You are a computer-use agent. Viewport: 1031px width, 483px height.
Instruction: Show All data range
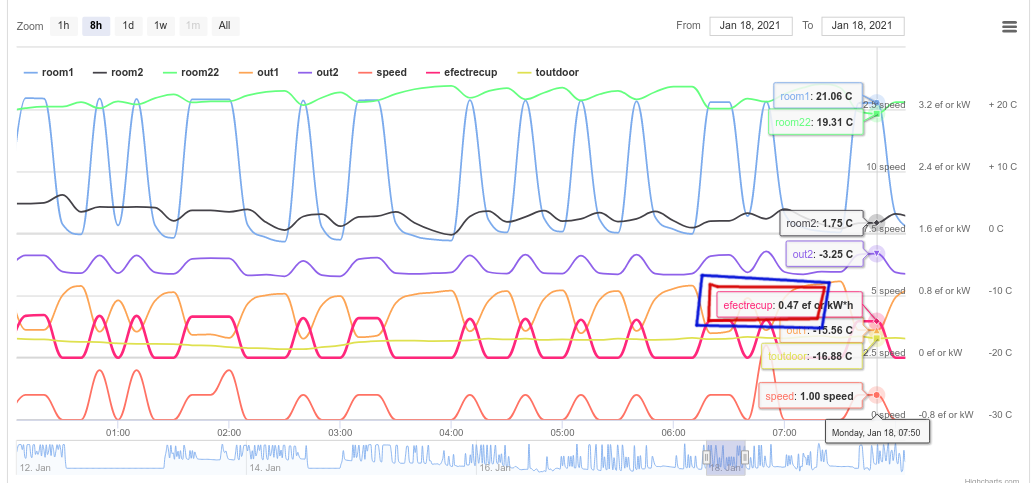pos(224,26)
